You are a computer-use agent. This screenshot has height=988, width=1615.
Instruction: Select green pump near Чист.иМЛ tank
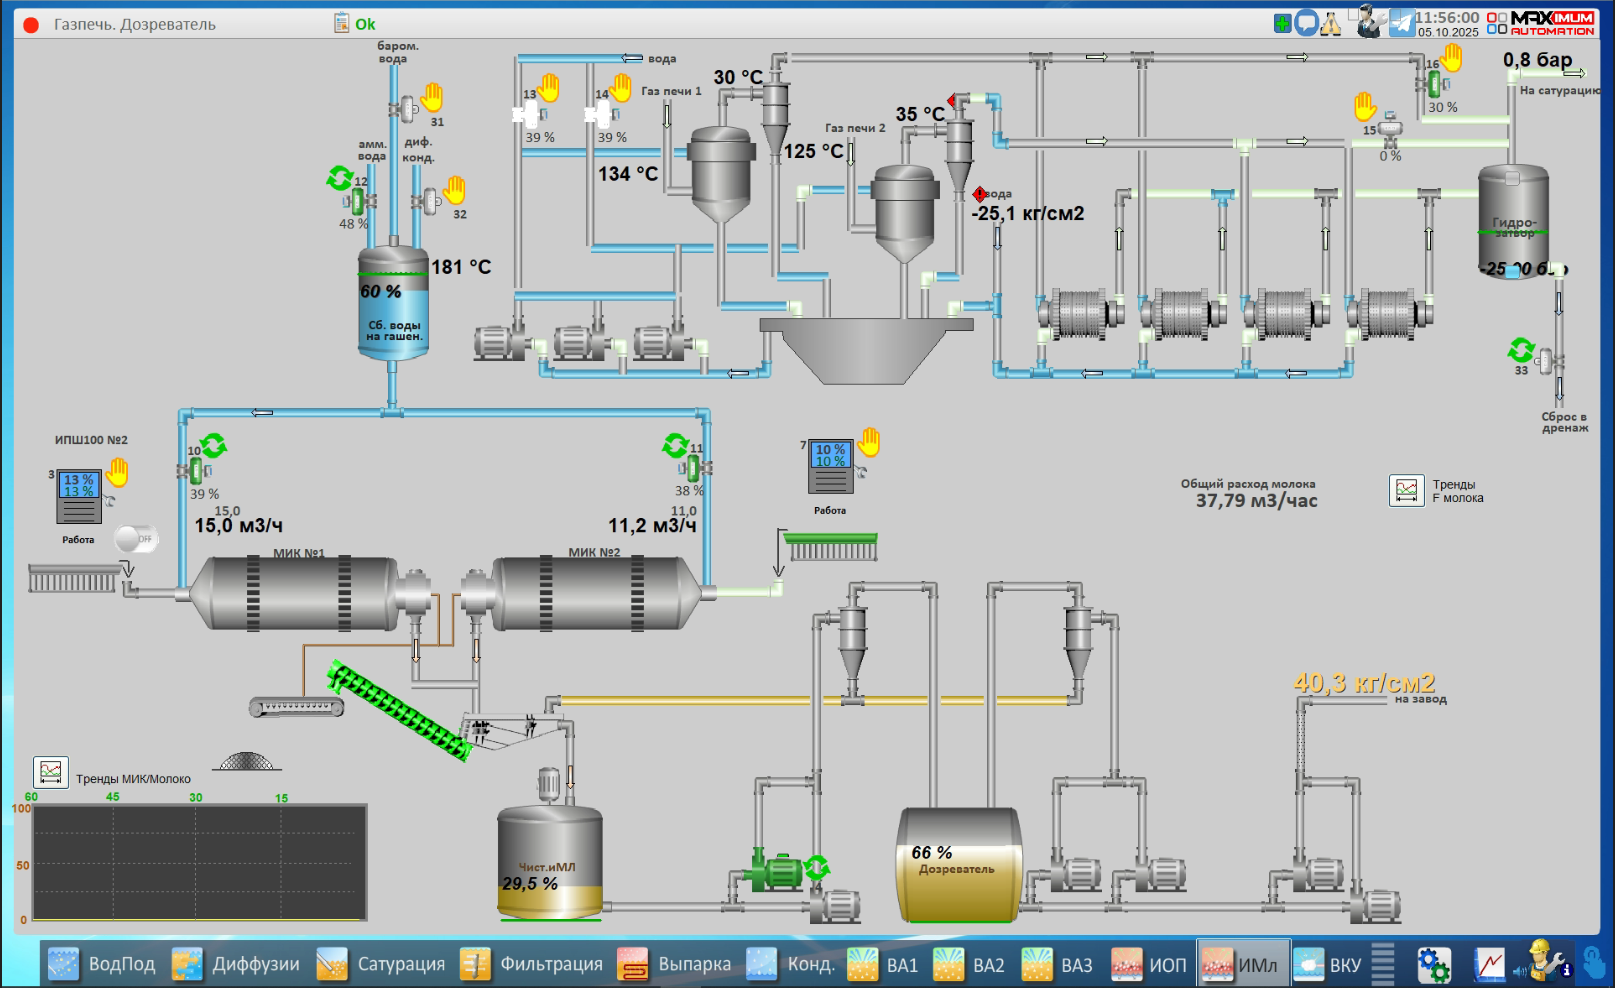775,871
